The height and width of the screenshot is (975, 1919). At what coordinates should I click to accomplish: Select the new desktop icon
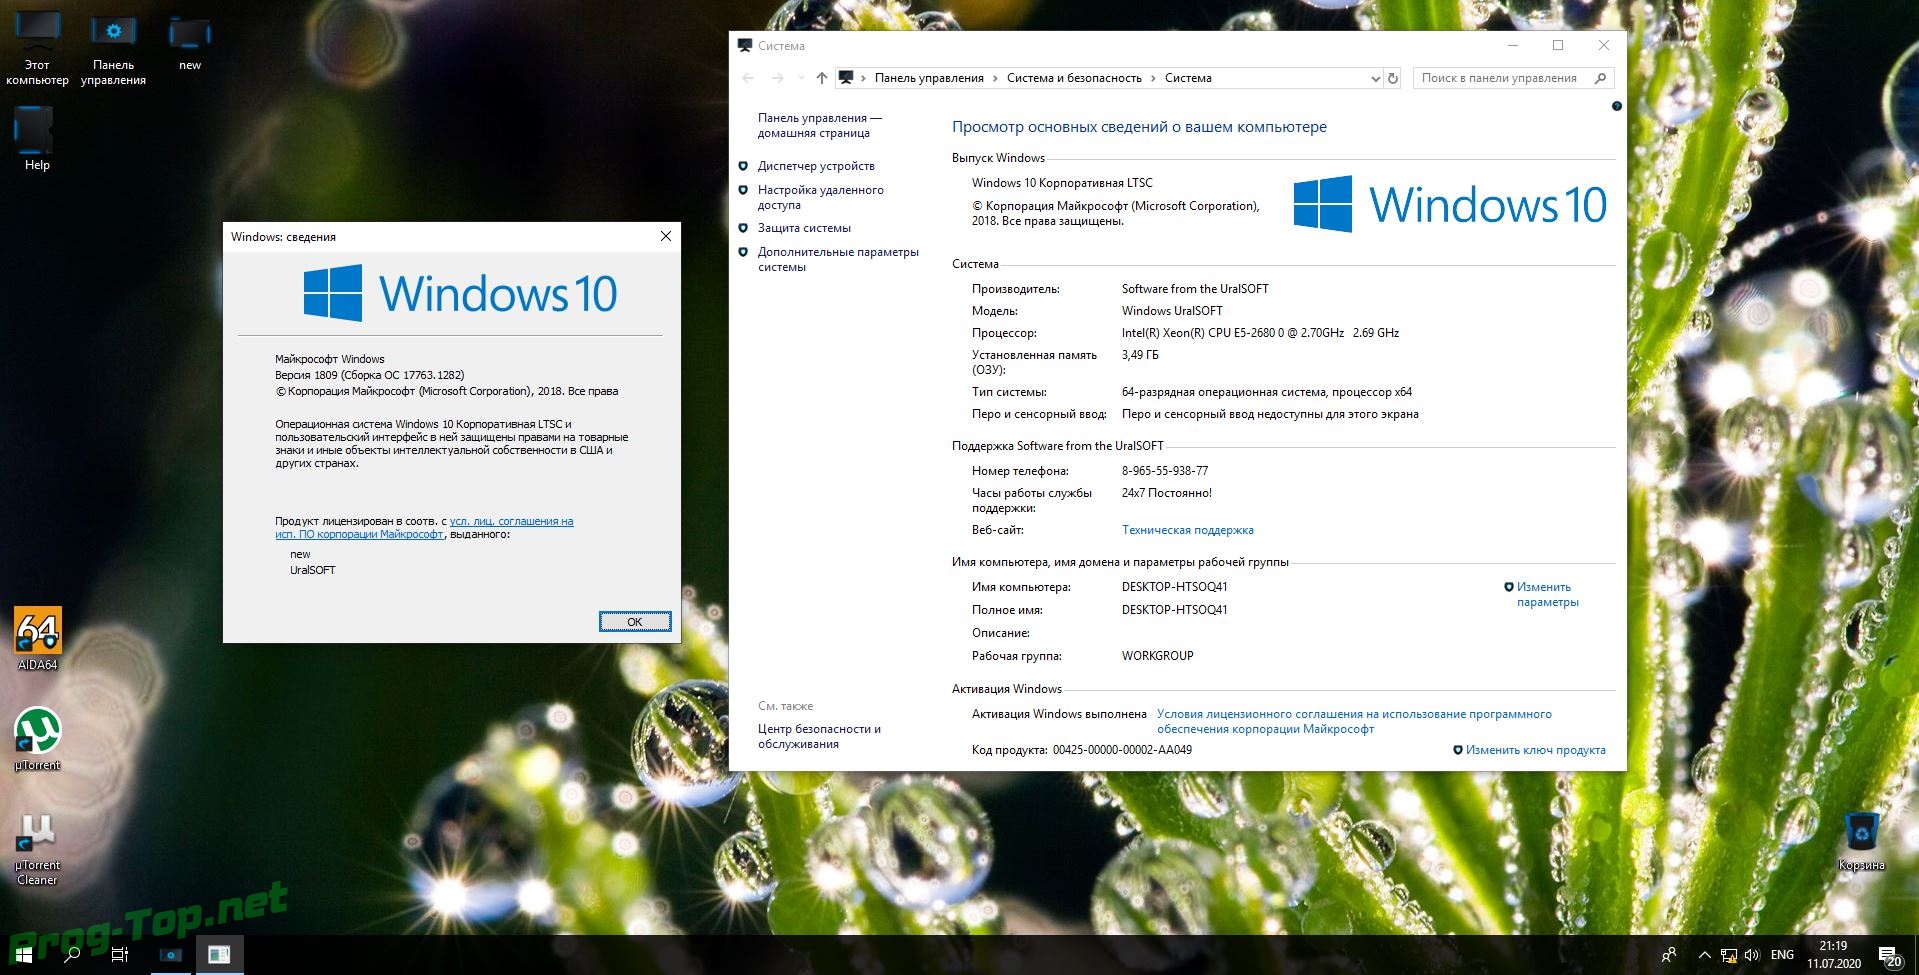[190, 43]
